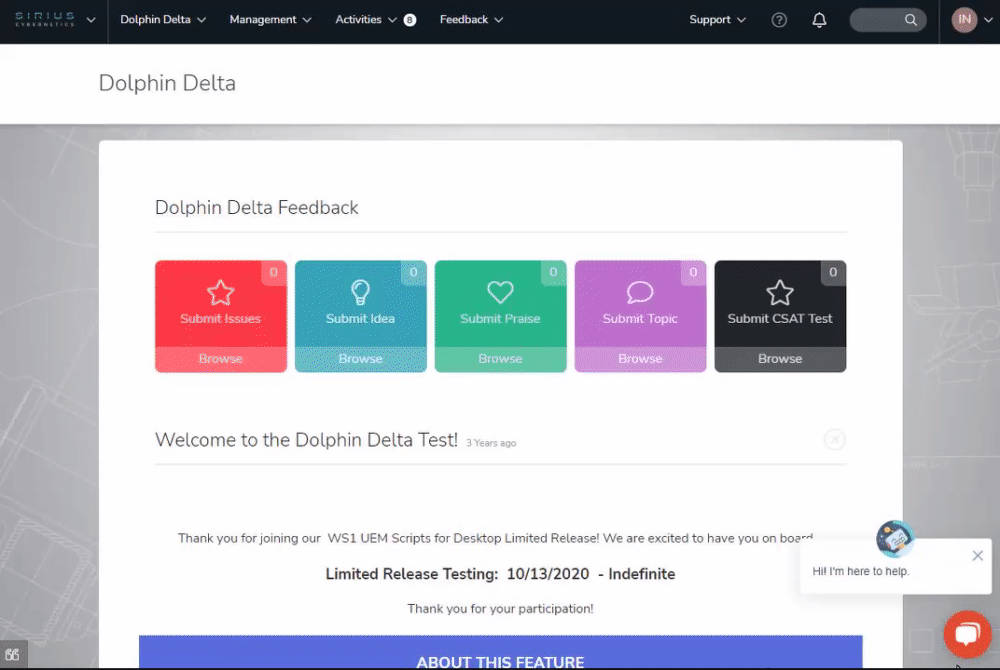Click the Issues count badge
1000x670 pixels.
[274, 272]
